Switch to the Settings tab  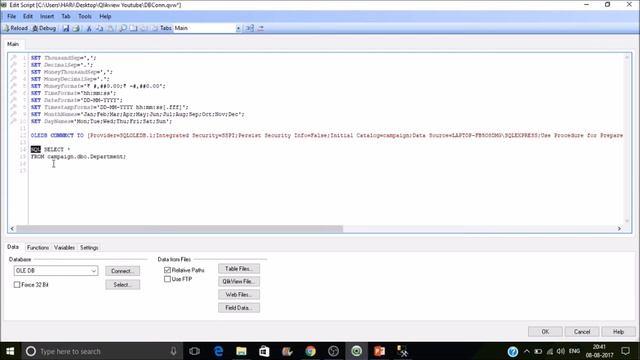[x=89, y=248]
